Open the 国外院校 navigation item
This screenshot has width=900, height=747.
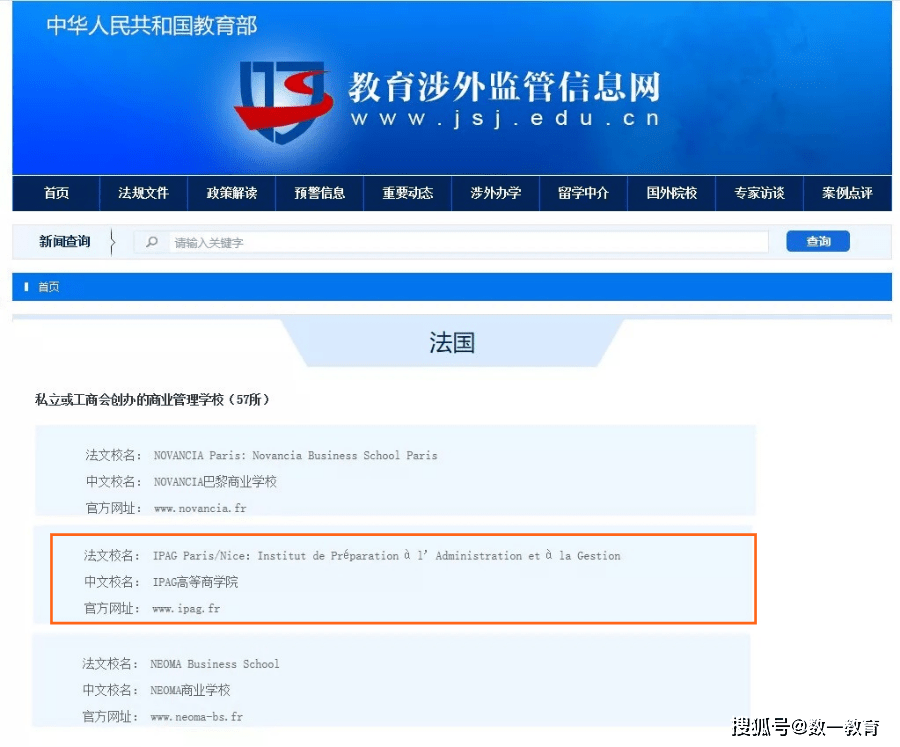pyautogui.click(x=671, y=193)
